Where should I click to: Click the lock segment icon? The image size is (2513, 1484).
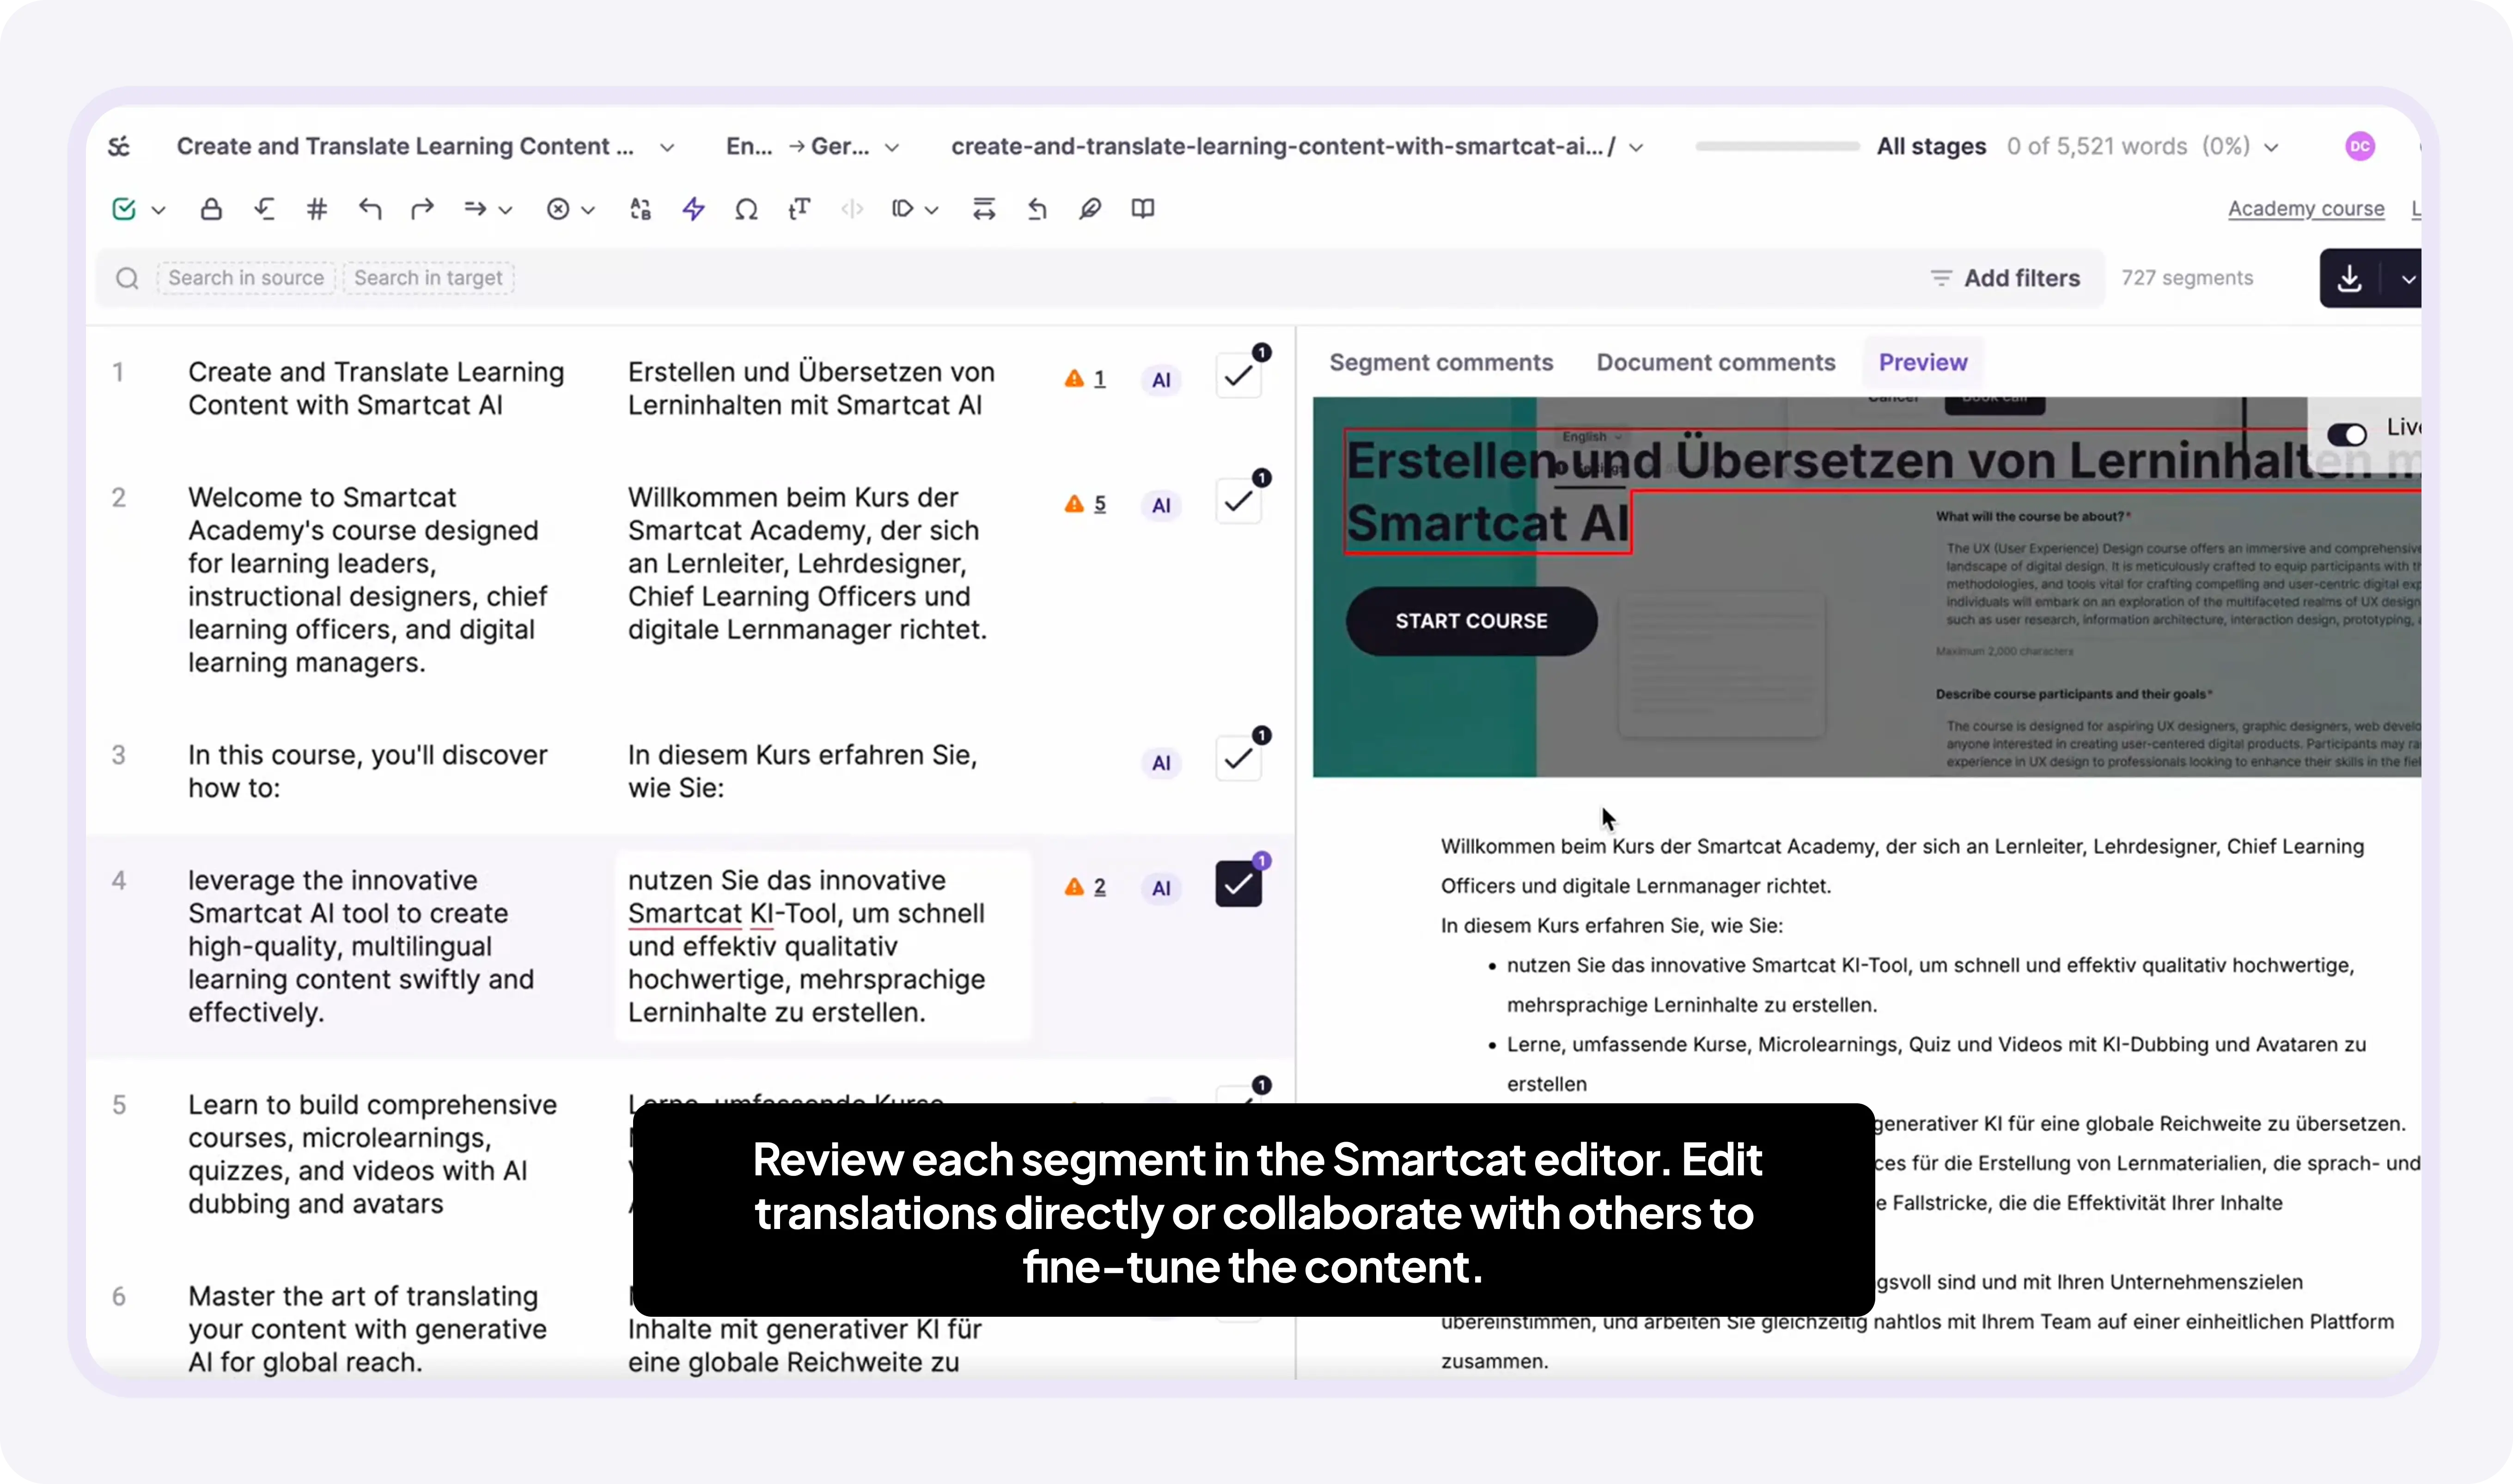coord(211,209)
